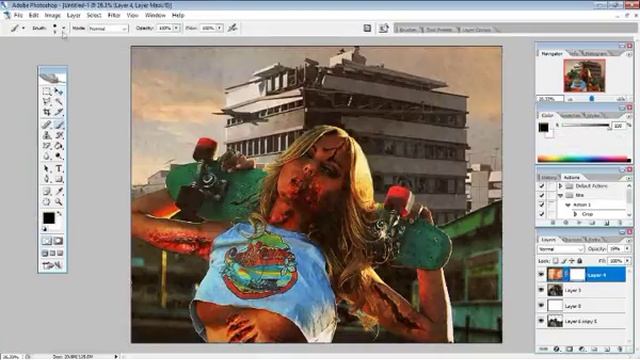Open options bar Opacity slider arrow
This screenshot has width=640, height=360.
pos(176,28)
